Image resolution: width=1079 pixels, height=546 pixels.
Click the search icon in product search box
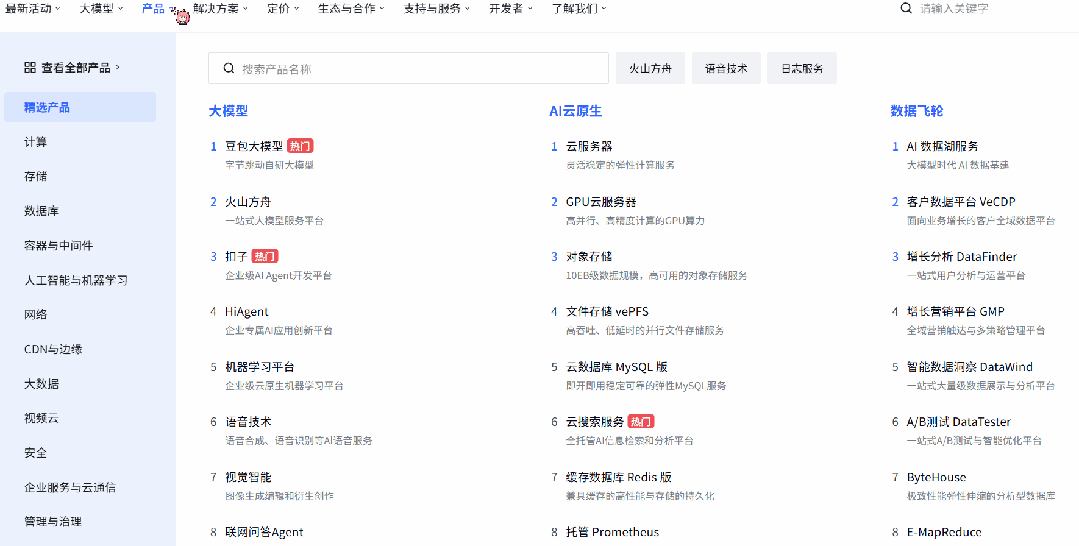tap(228, 68)
